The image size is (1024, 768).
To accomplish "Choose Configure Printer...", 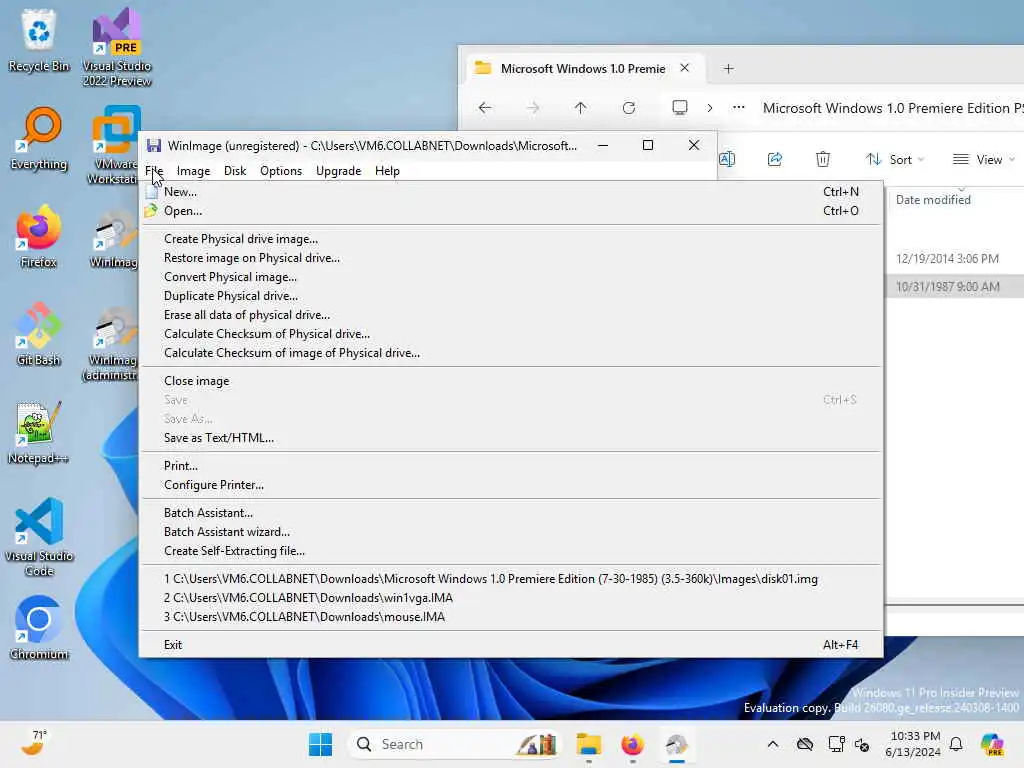I will [511, 485].
